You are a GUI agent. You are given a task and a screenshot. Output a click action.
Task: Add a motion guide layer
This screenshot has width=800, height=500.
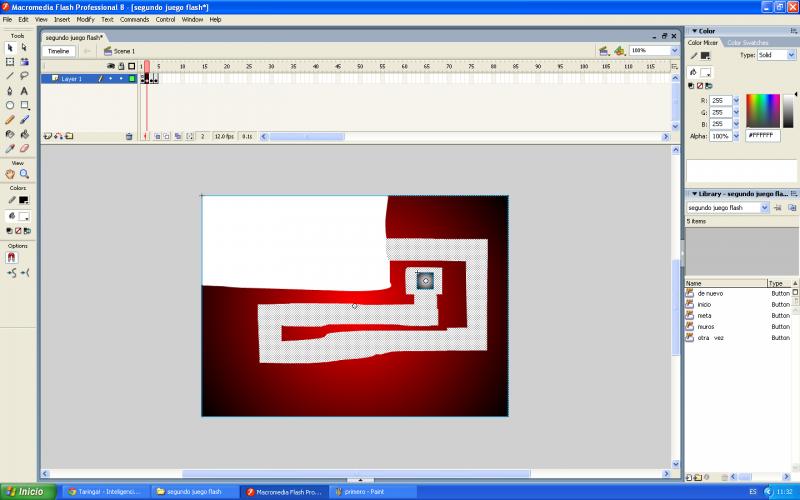[x=58, y=136]
